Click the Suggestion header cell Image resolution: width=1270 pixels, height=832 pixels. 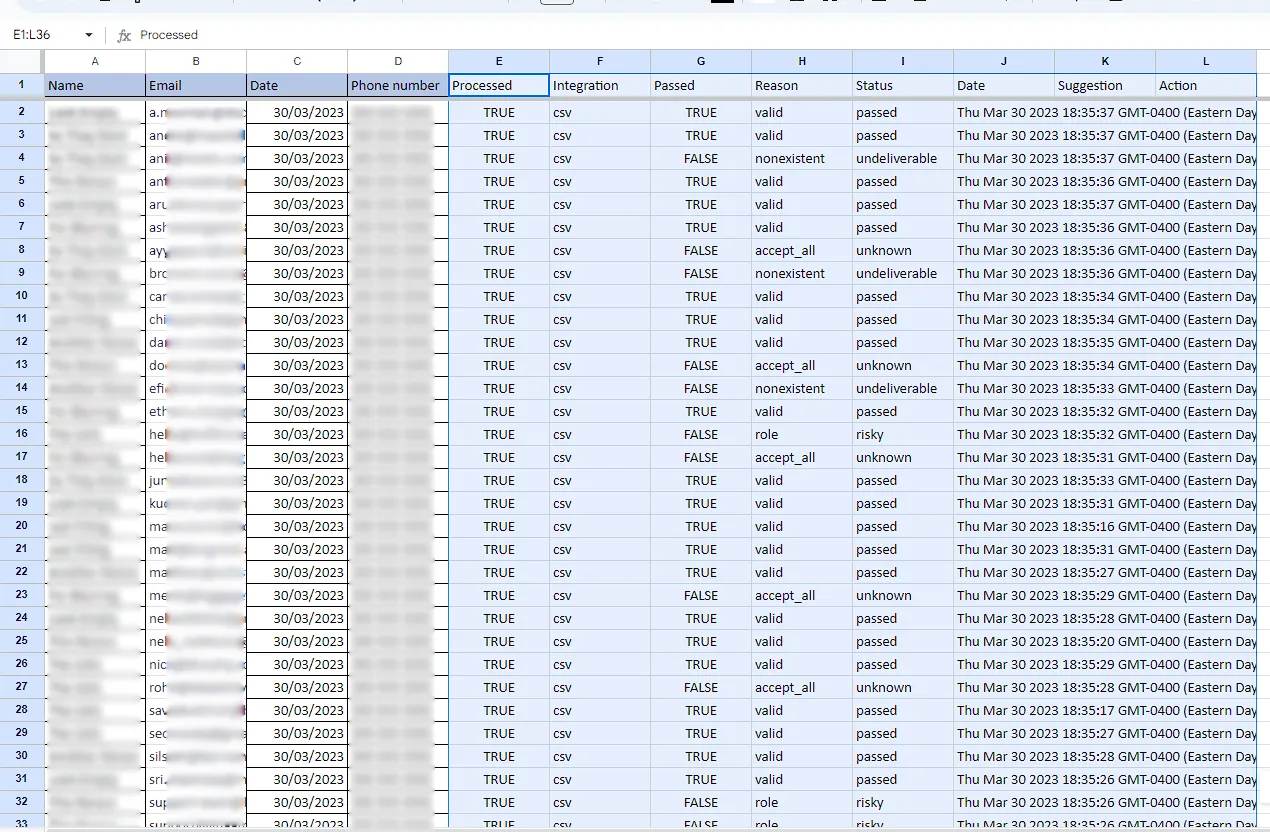pyautogui.click(x=1105, y=85)
